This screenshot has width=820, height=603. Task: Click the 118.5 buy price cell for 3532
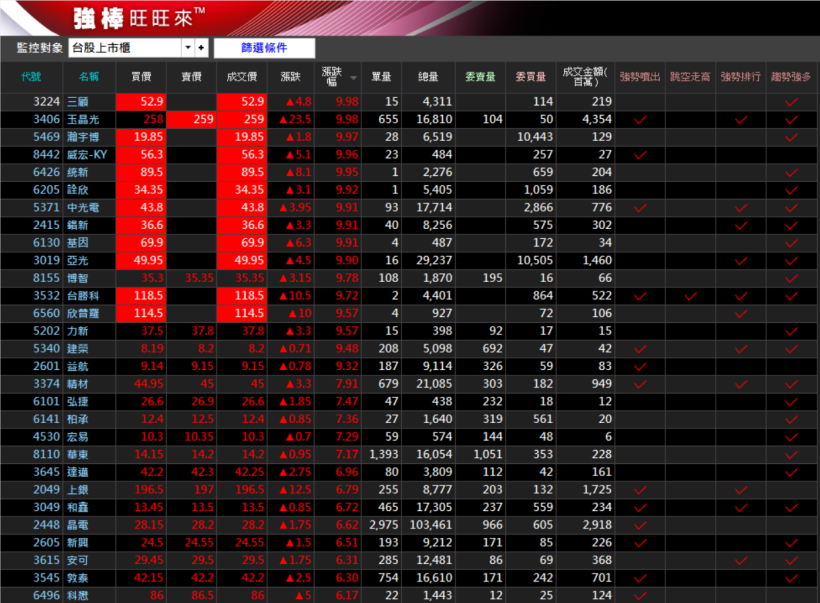click(x=141, y=295)
